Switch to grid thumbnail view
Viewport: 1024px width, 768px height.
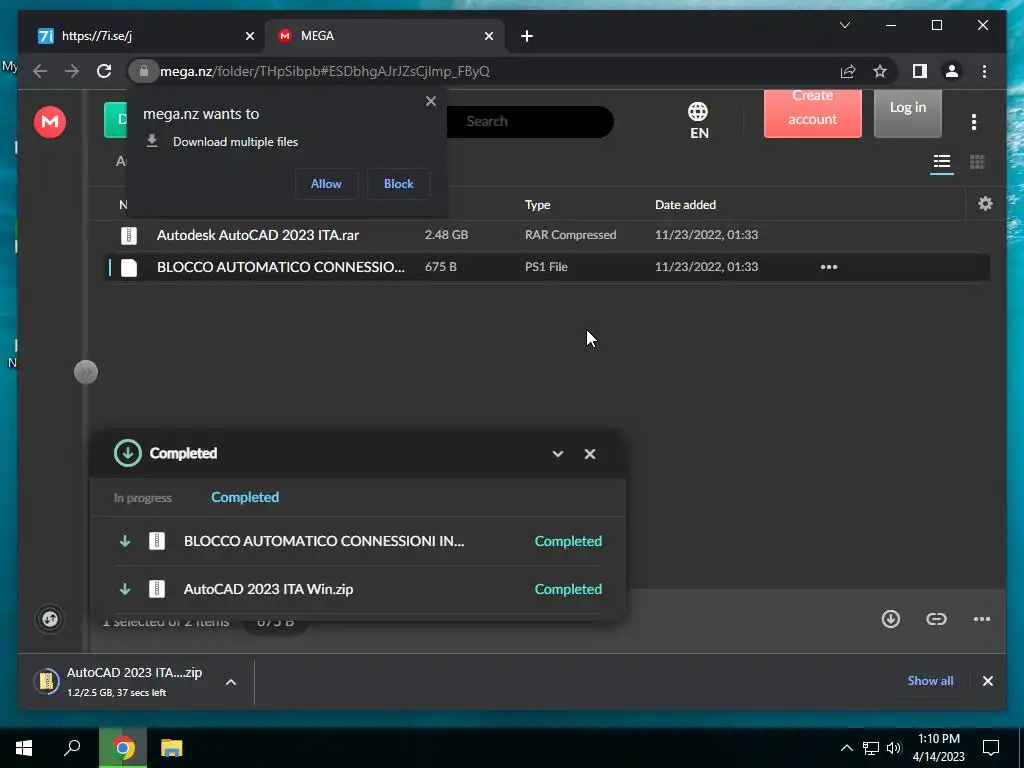pyautogui.click(x=977, y=161)
